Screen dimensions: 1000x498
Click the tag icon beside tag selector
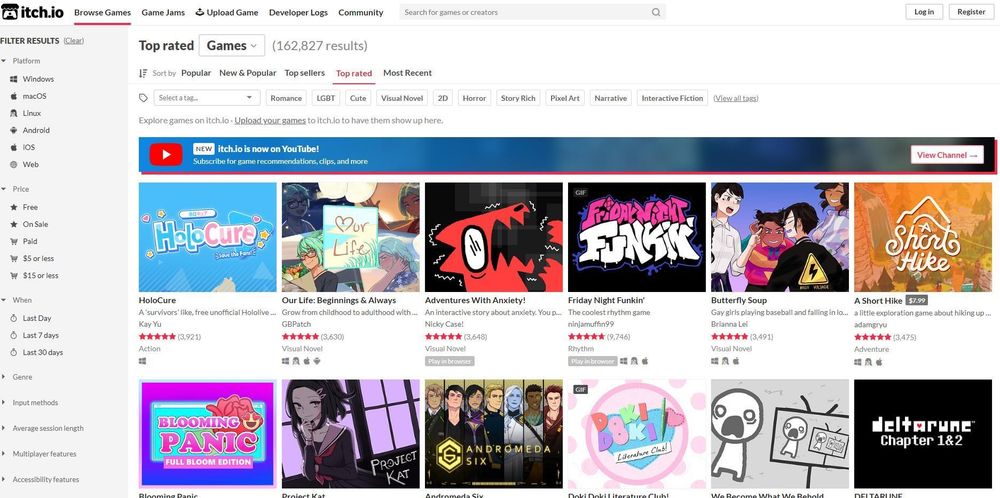[143, 98]
